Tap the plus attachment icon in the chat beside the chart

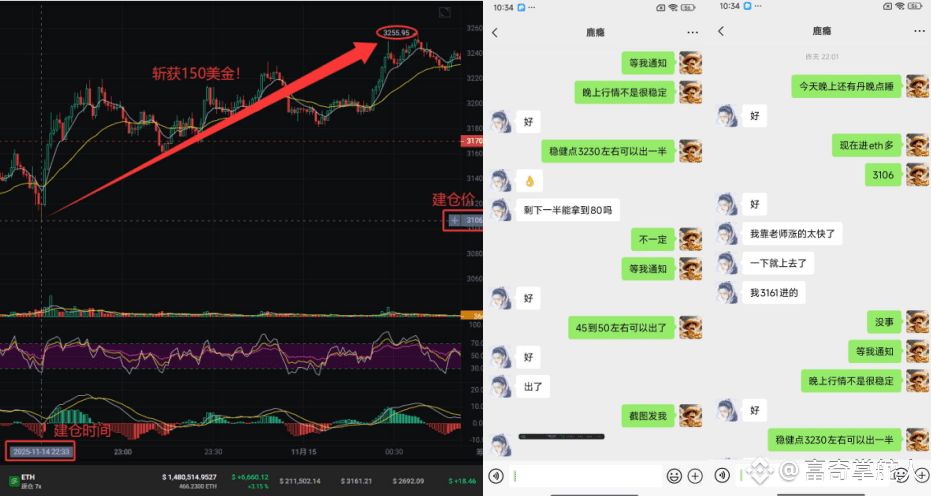tap(695, 475)
